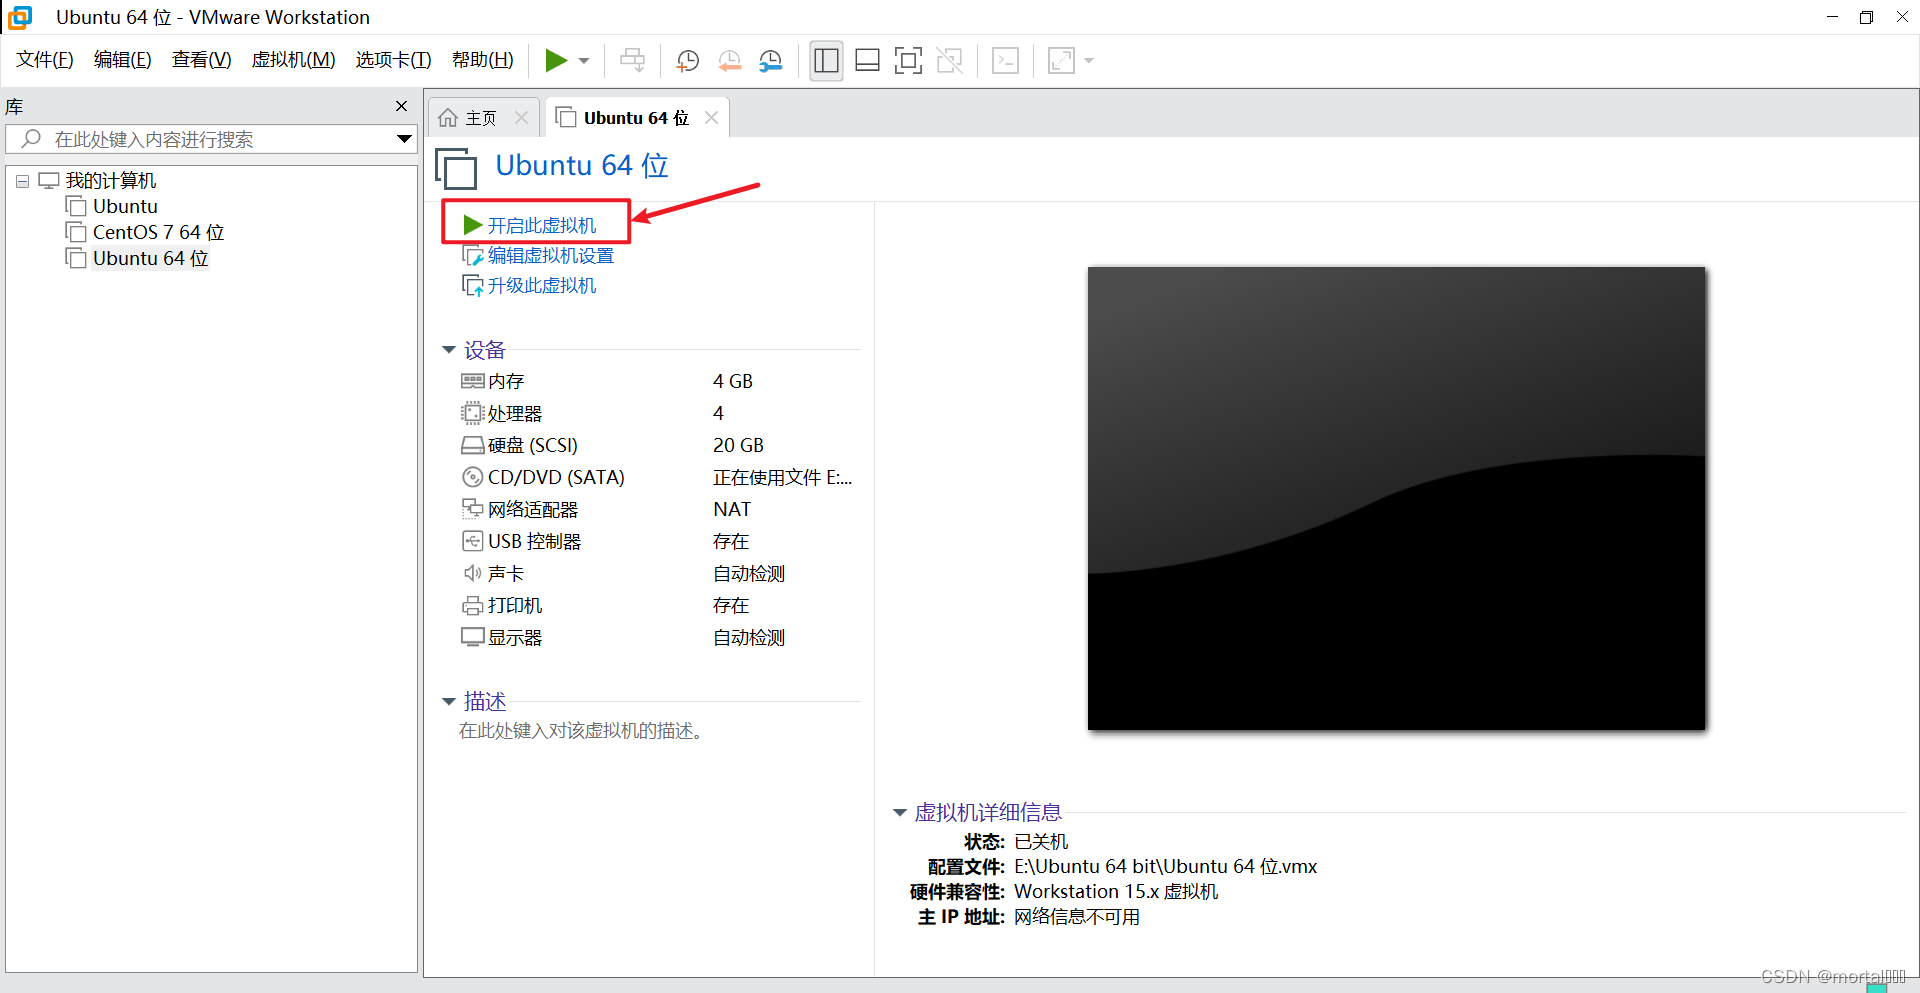Open the 编辑(E) menu
1920x993 pixels.
123,60
